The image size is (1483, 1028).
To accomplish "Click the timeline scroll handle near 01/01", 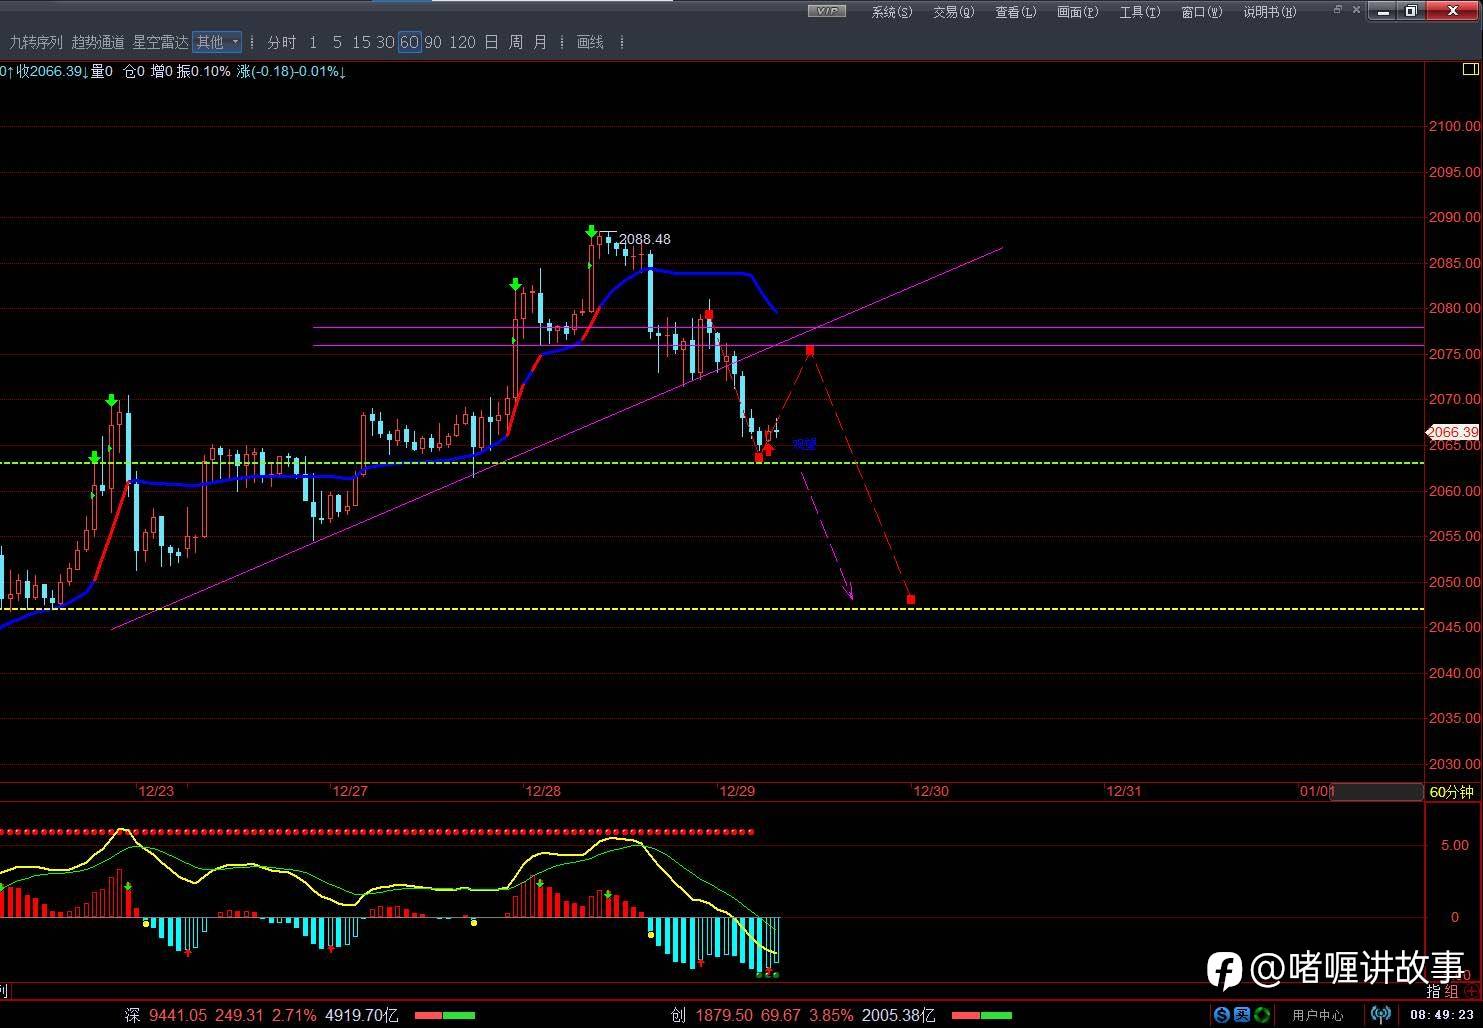I will [1378, 792].
